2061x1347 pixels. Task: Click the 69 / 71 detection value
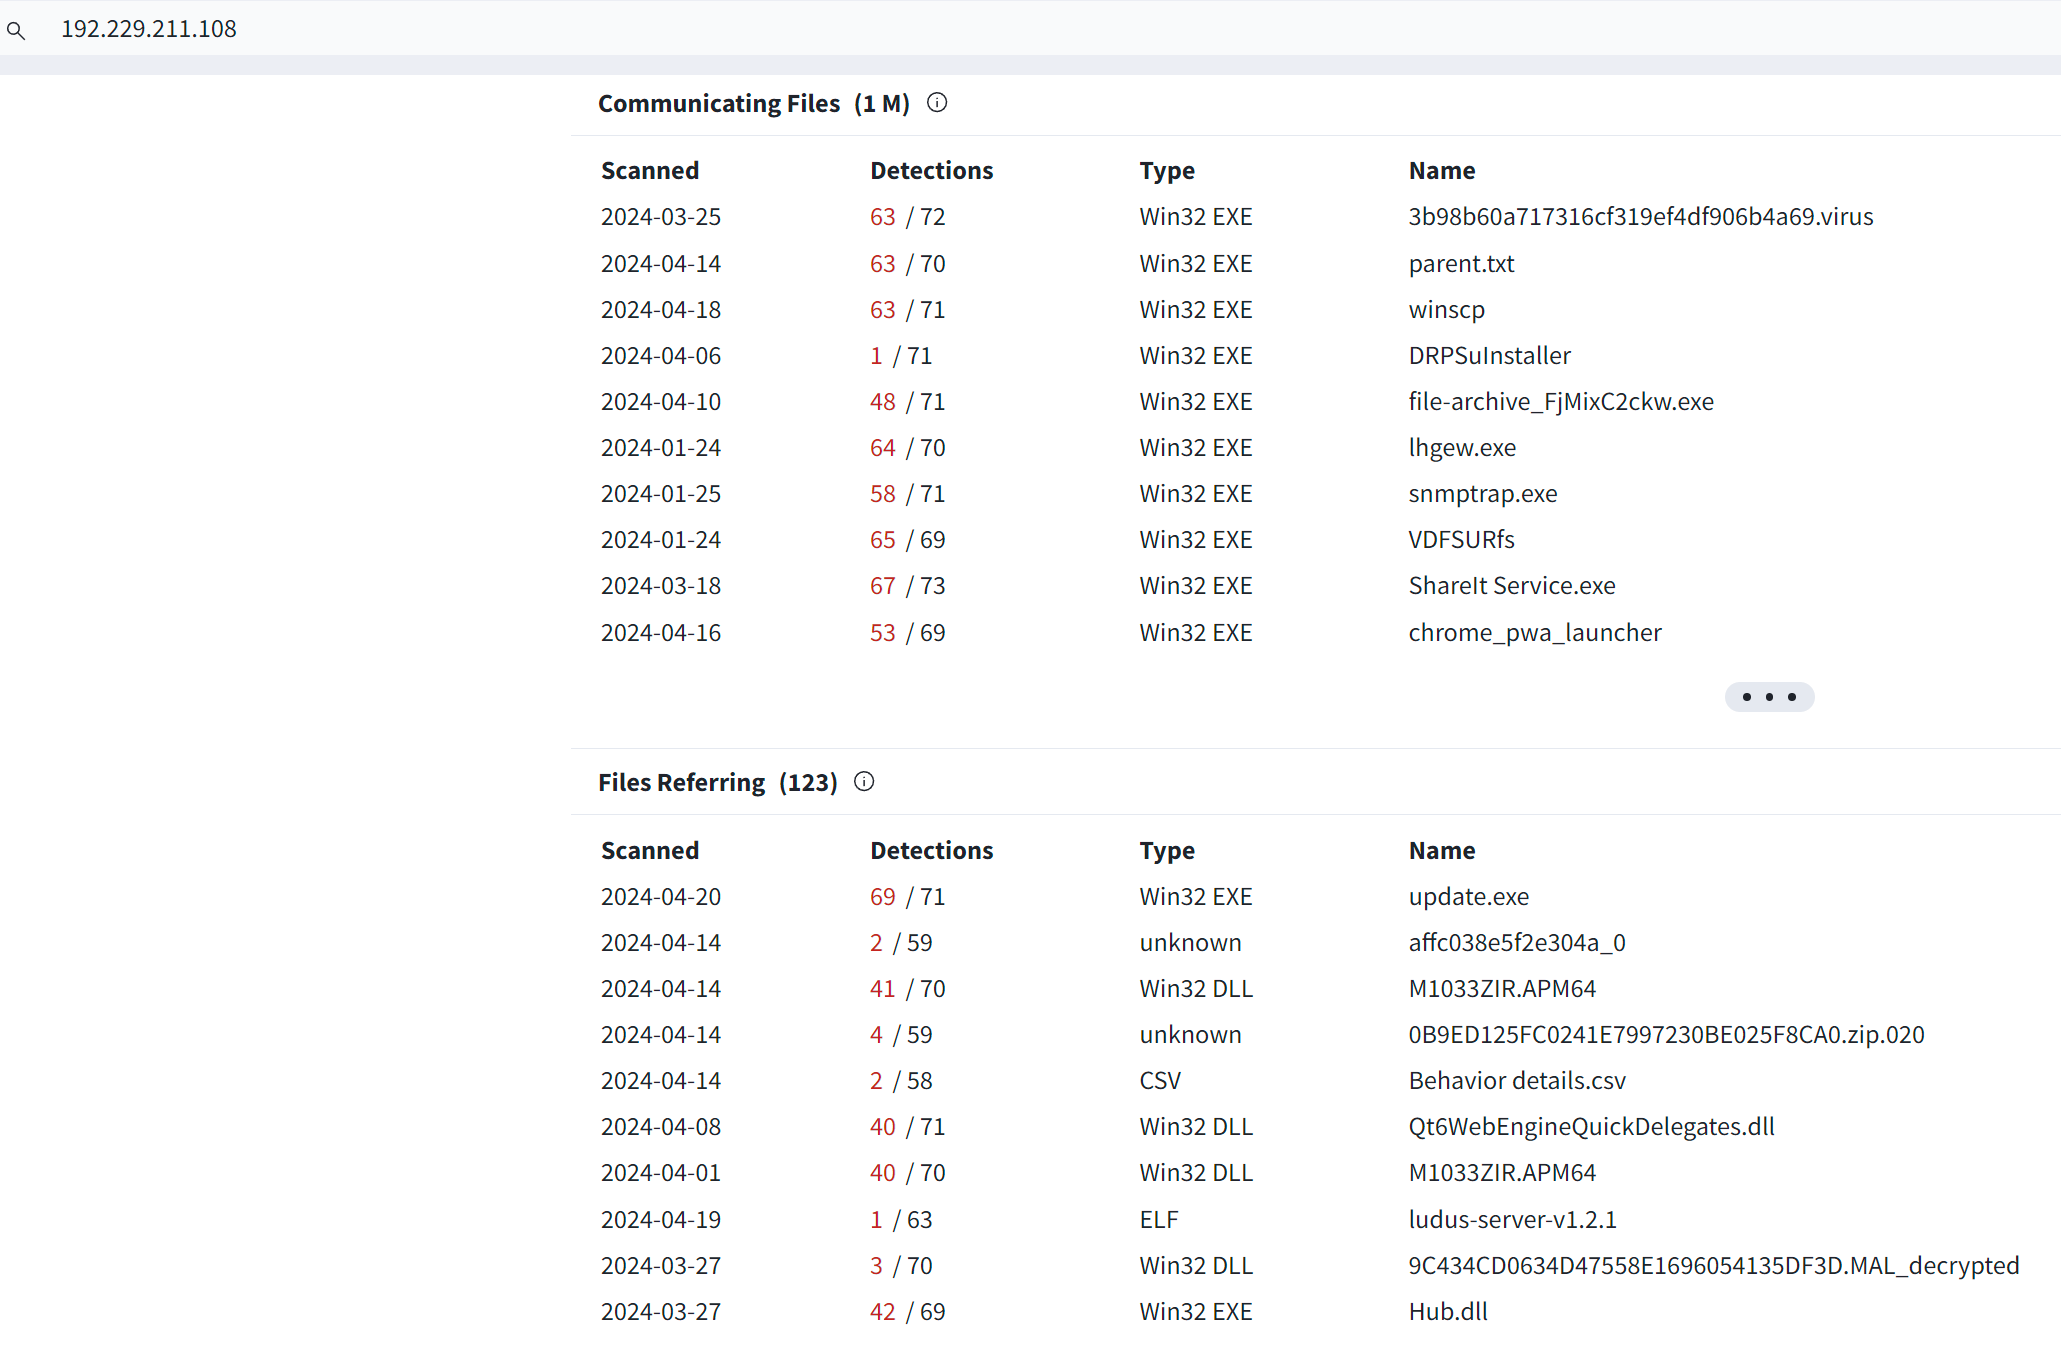click(907, 897)
